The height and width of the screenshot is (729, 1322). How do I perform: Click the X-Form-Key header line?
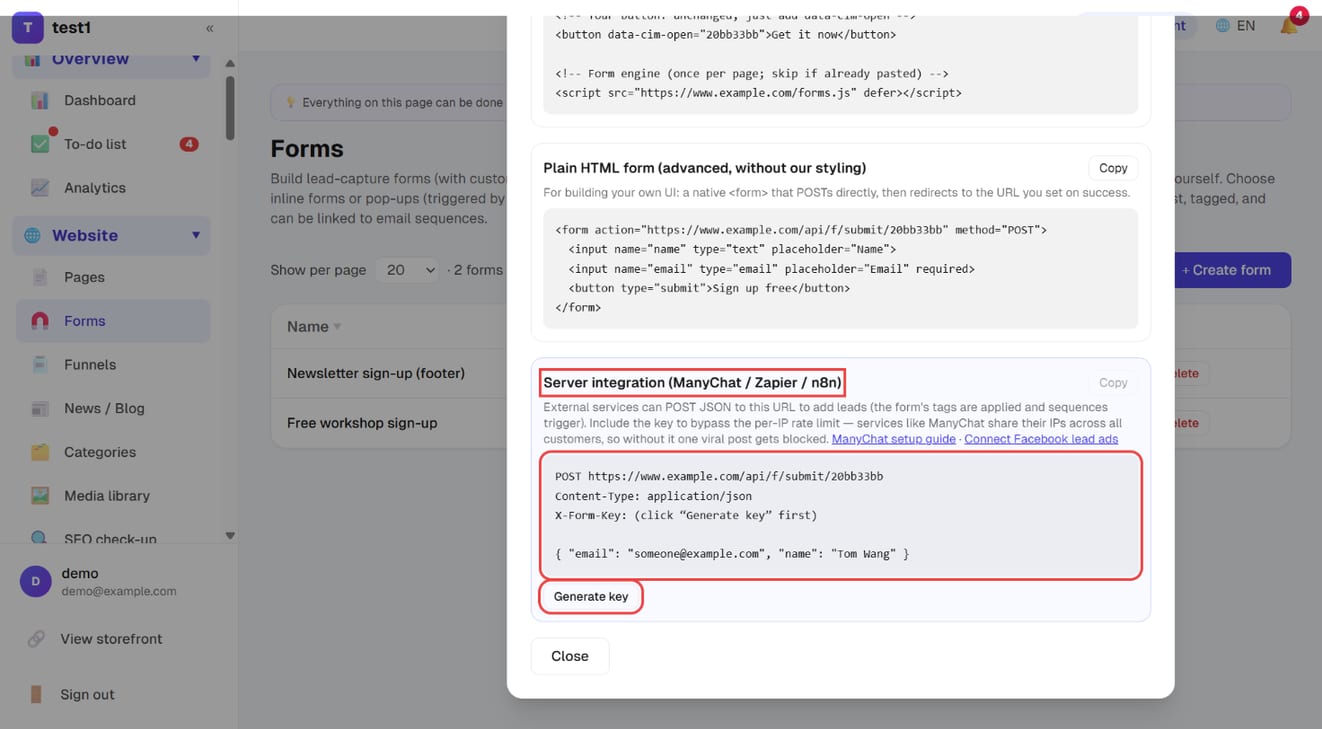tap(686, 515)
